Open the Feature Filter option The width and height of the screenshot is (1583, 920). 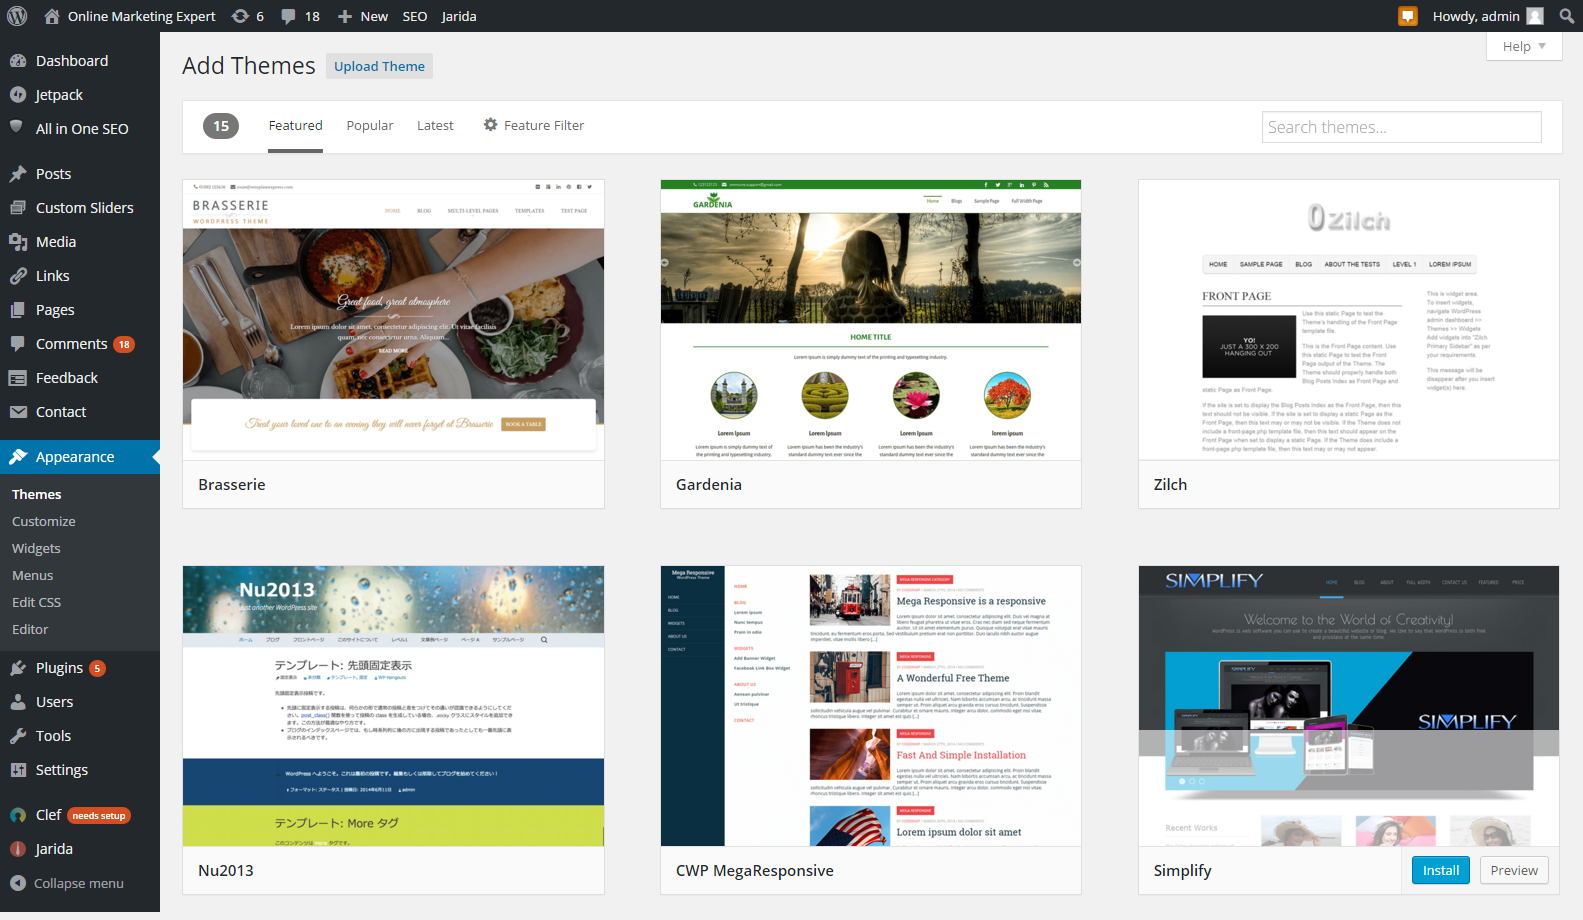pyautogui.click(x=534, y=126)
